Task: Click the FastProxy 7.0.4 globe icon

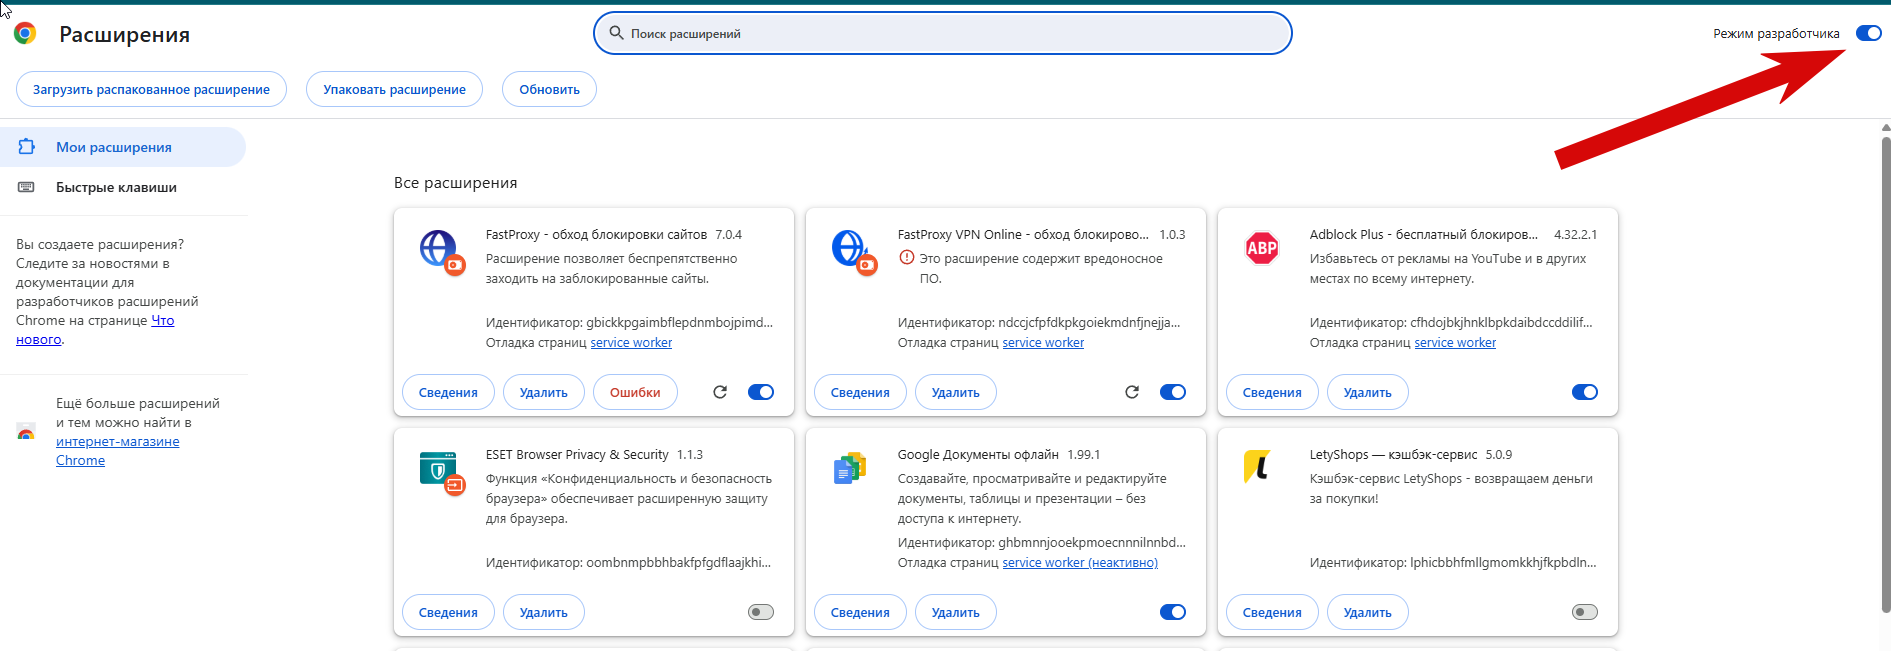Action: point(441,250)
